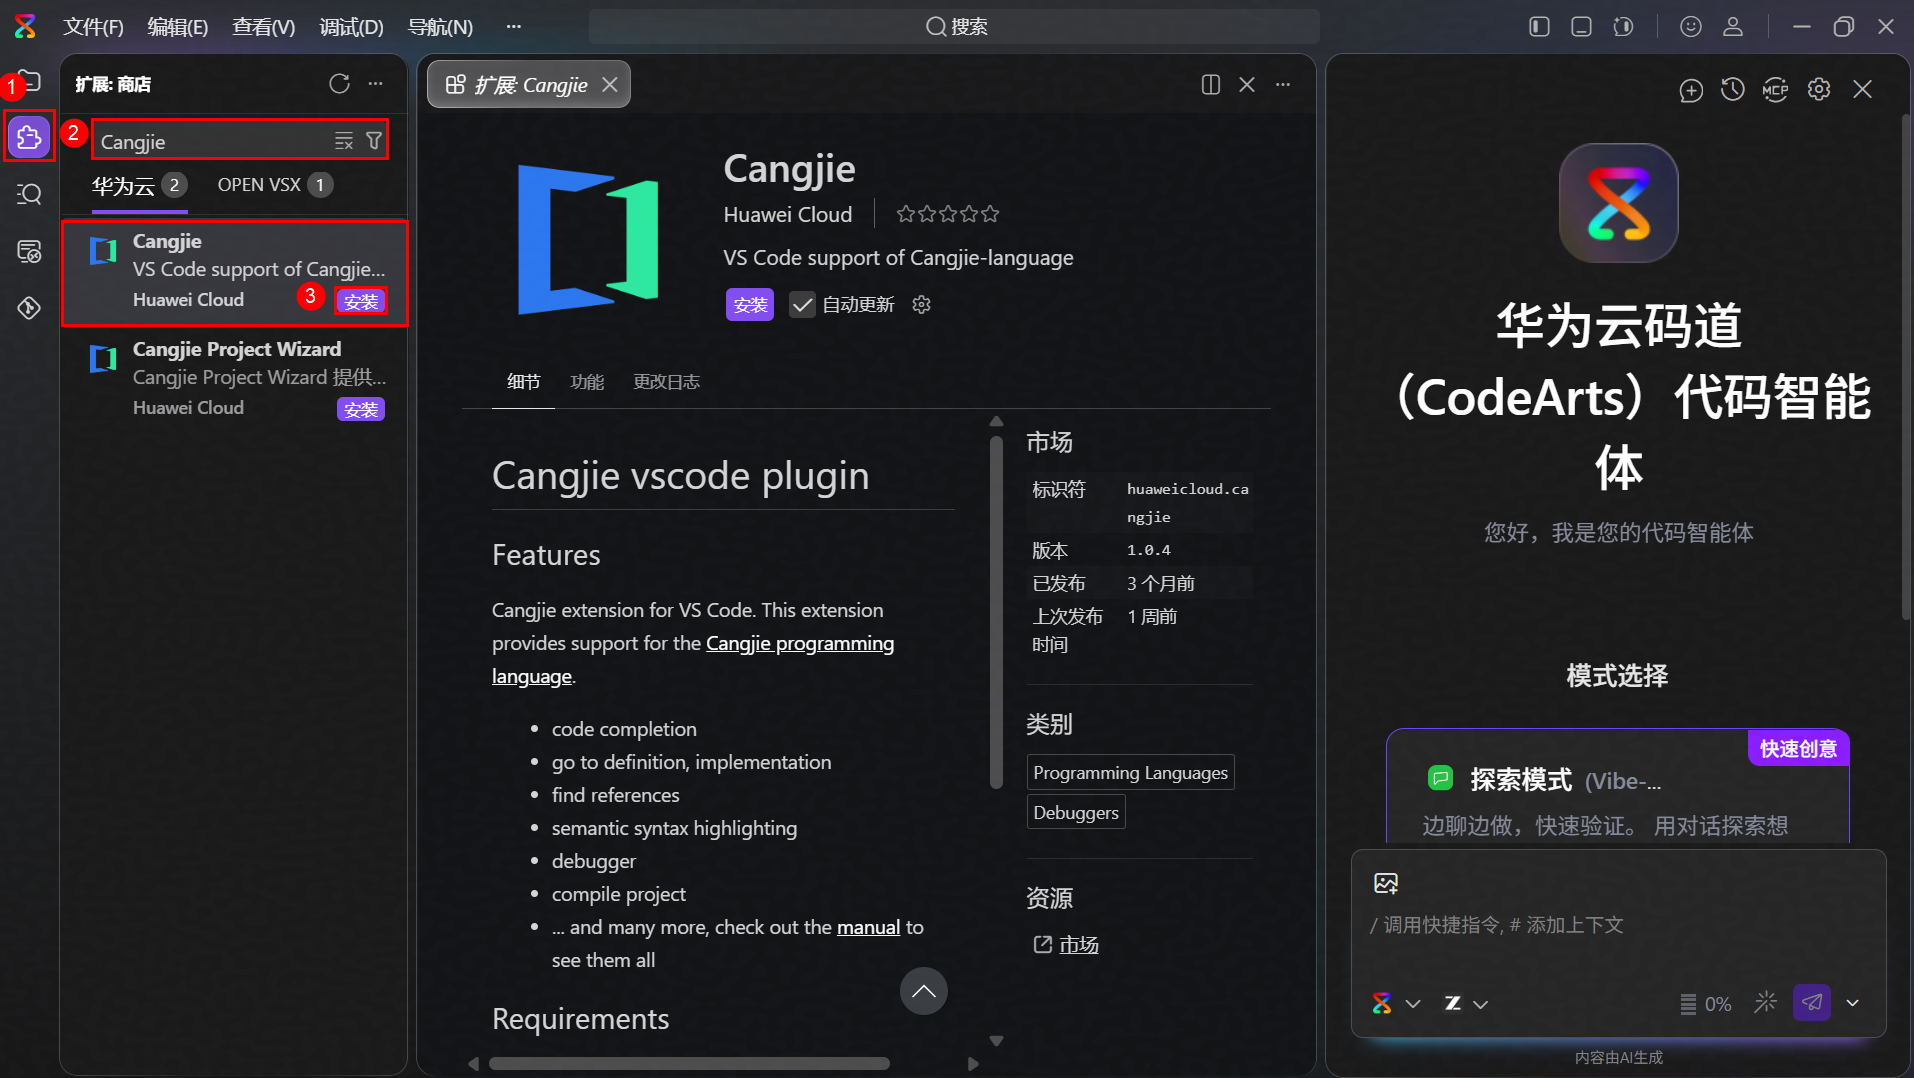Open the feedback smiley icon
The width and height of the screenshot is (1914, 1078).
pyautogui.click(x=1691, y=27)
